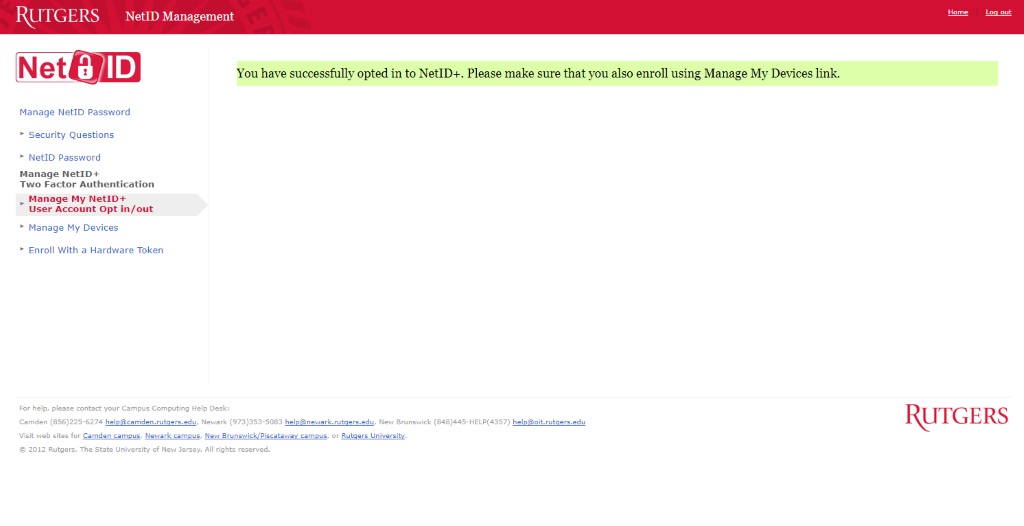1024x526 pixels.
Task: Click the Rutgers logo in the header
Action: [57, 16]
